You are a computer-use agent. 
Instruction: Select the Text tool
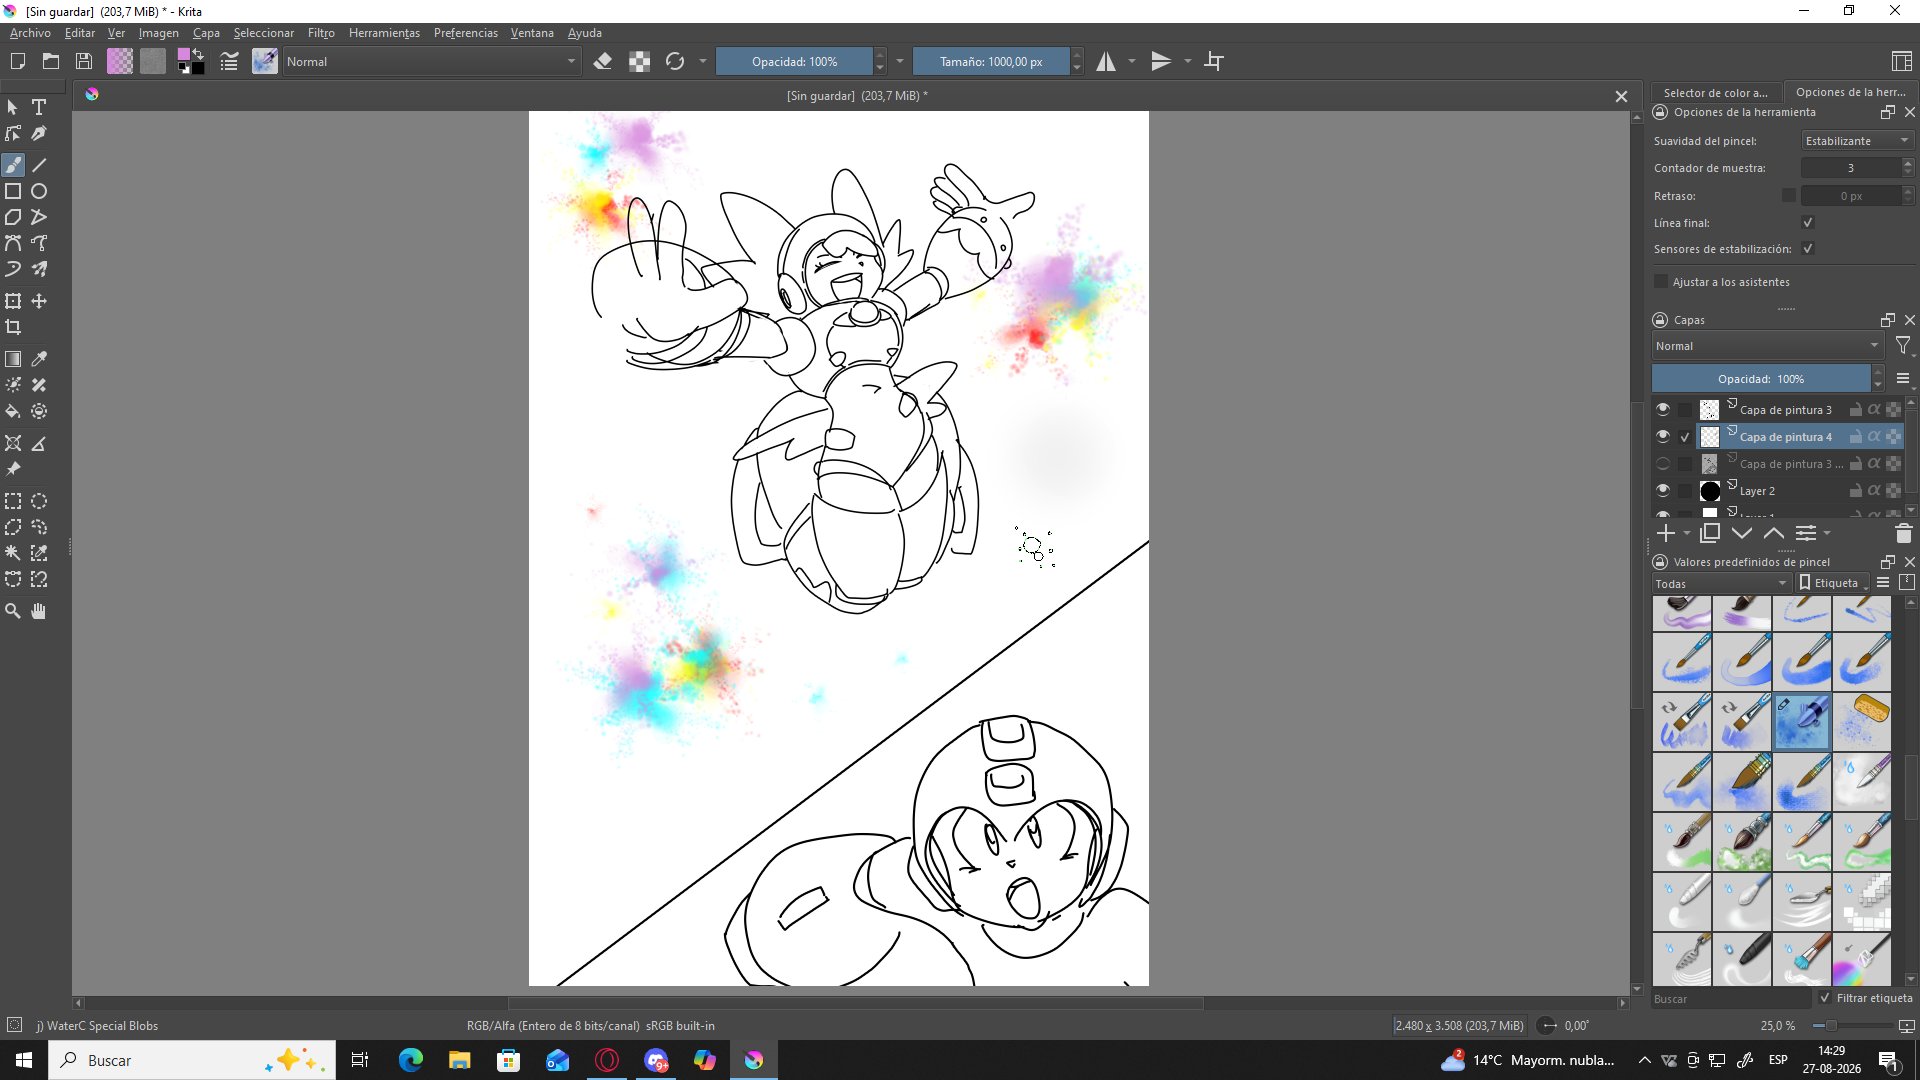click(39, 107)
